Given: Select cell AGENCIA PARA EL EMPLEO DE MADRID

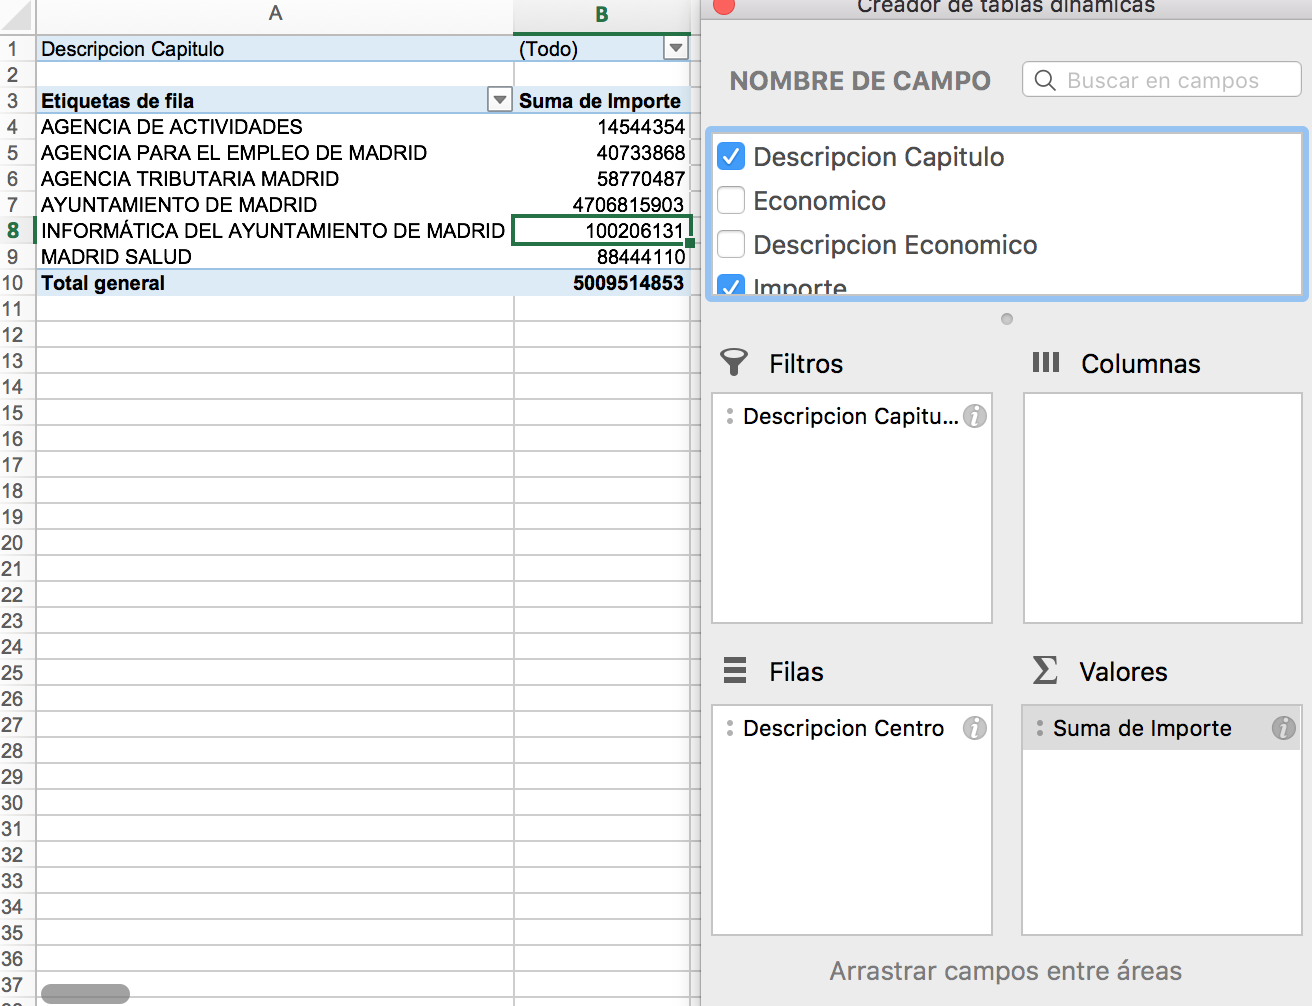Looking at the screenshot, I should (275, 152).
